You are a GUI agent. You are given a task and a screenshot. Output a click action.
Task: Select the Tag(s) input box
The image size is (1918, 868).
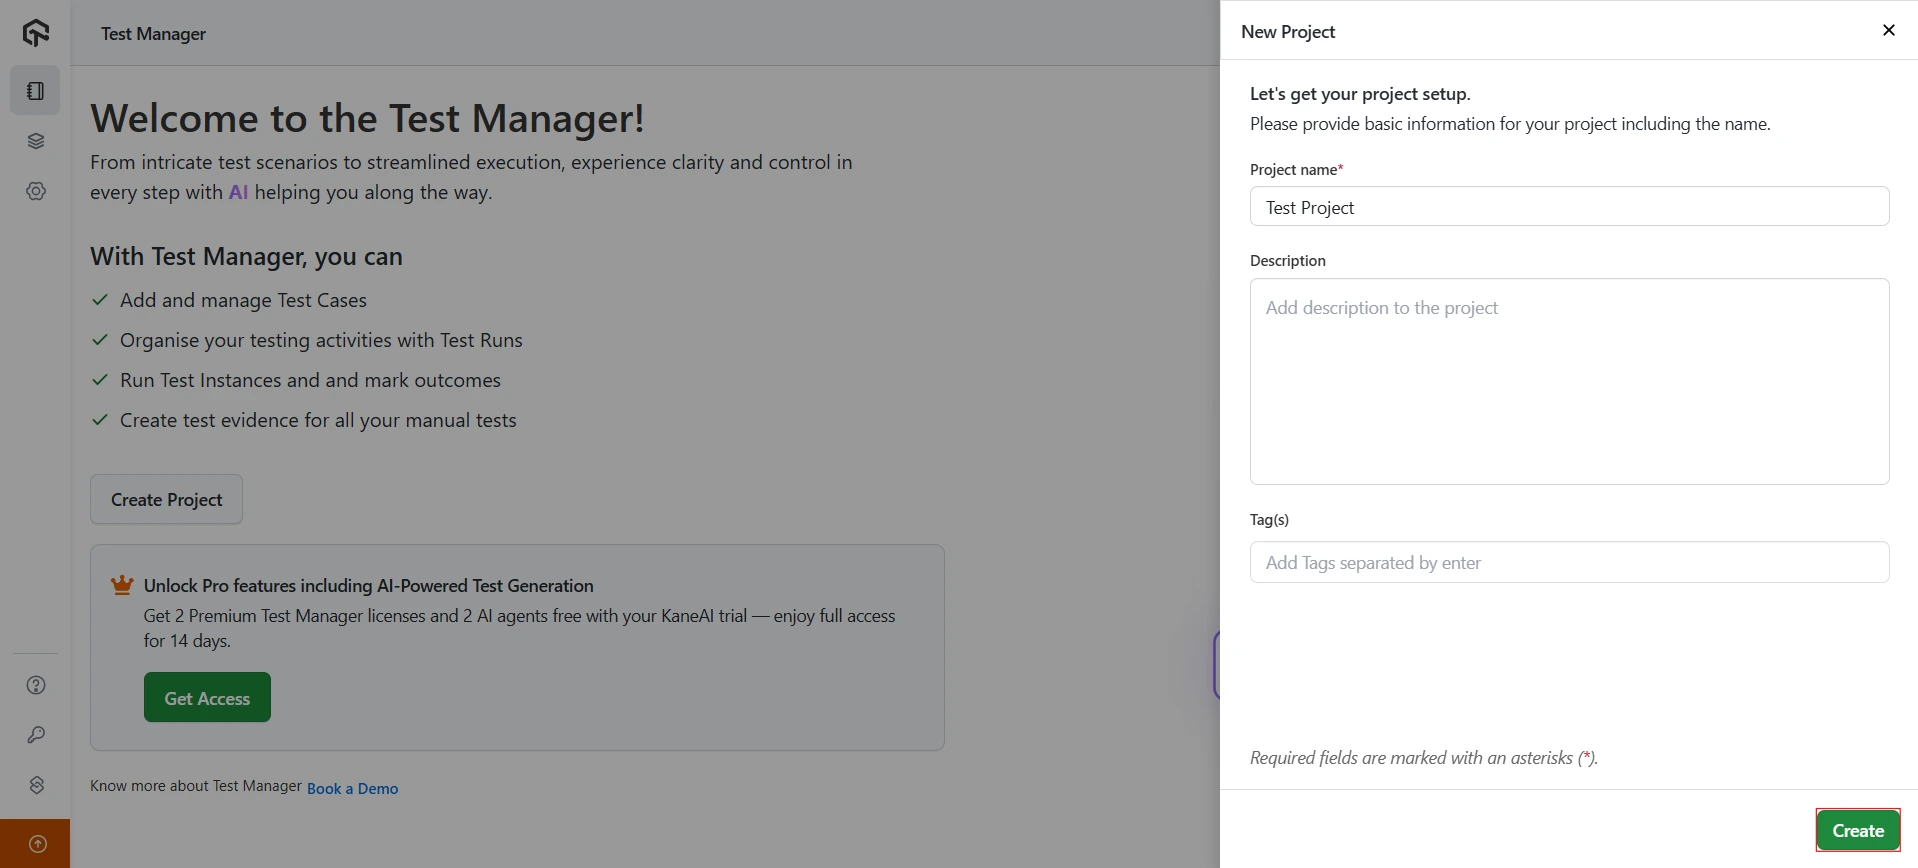point(1568,563)
